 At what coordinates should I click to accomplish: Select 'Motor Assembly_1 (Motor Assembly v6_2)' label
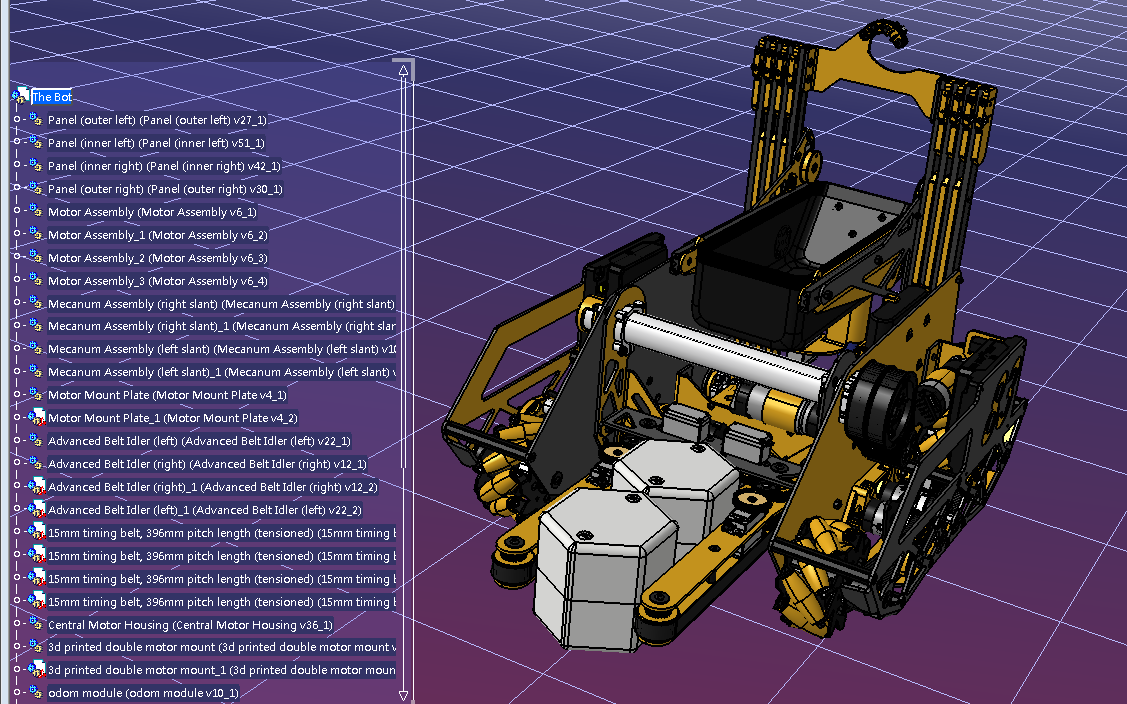(x=157, y=235)
